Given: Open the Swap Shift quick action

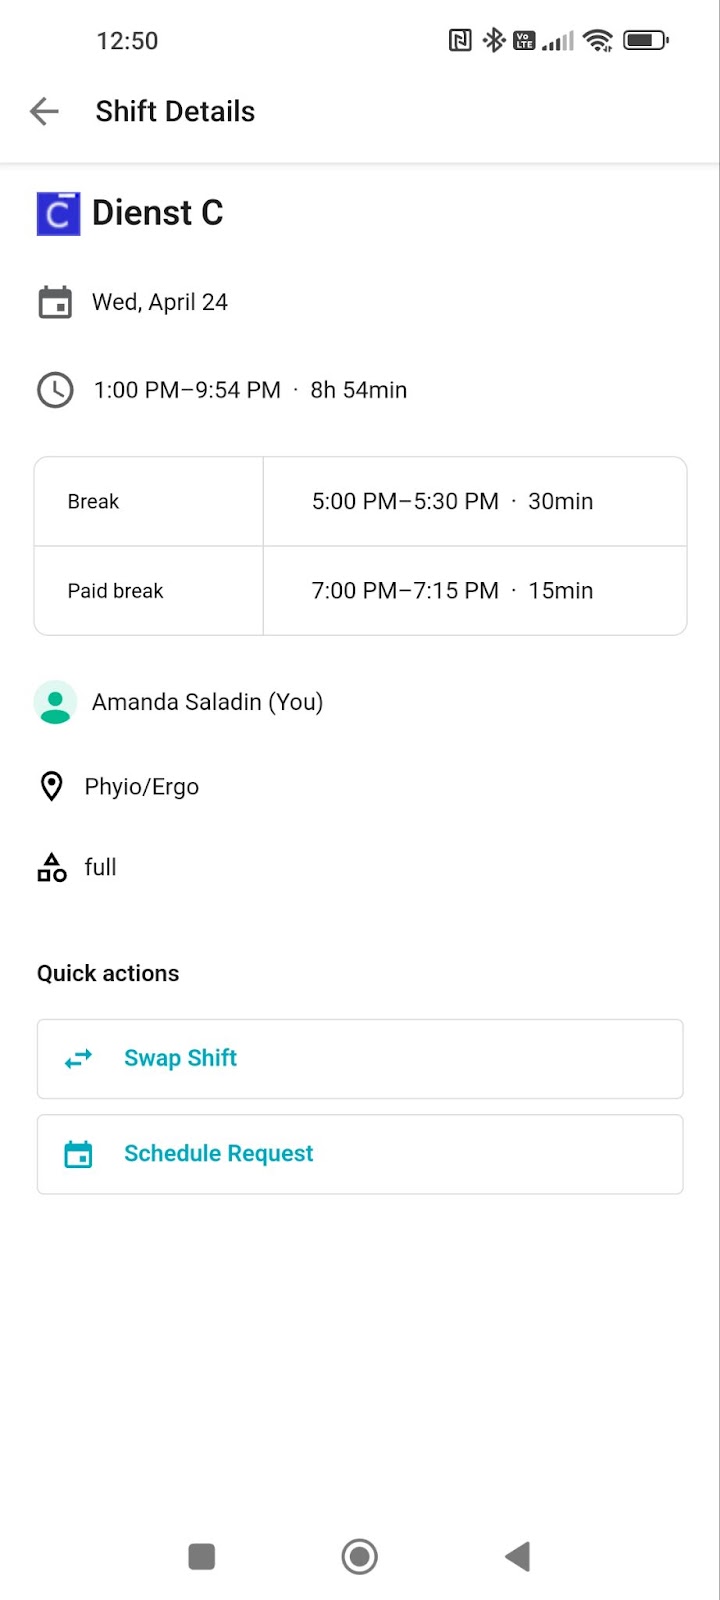Looking at the screenshot, I should (360, 1059).
